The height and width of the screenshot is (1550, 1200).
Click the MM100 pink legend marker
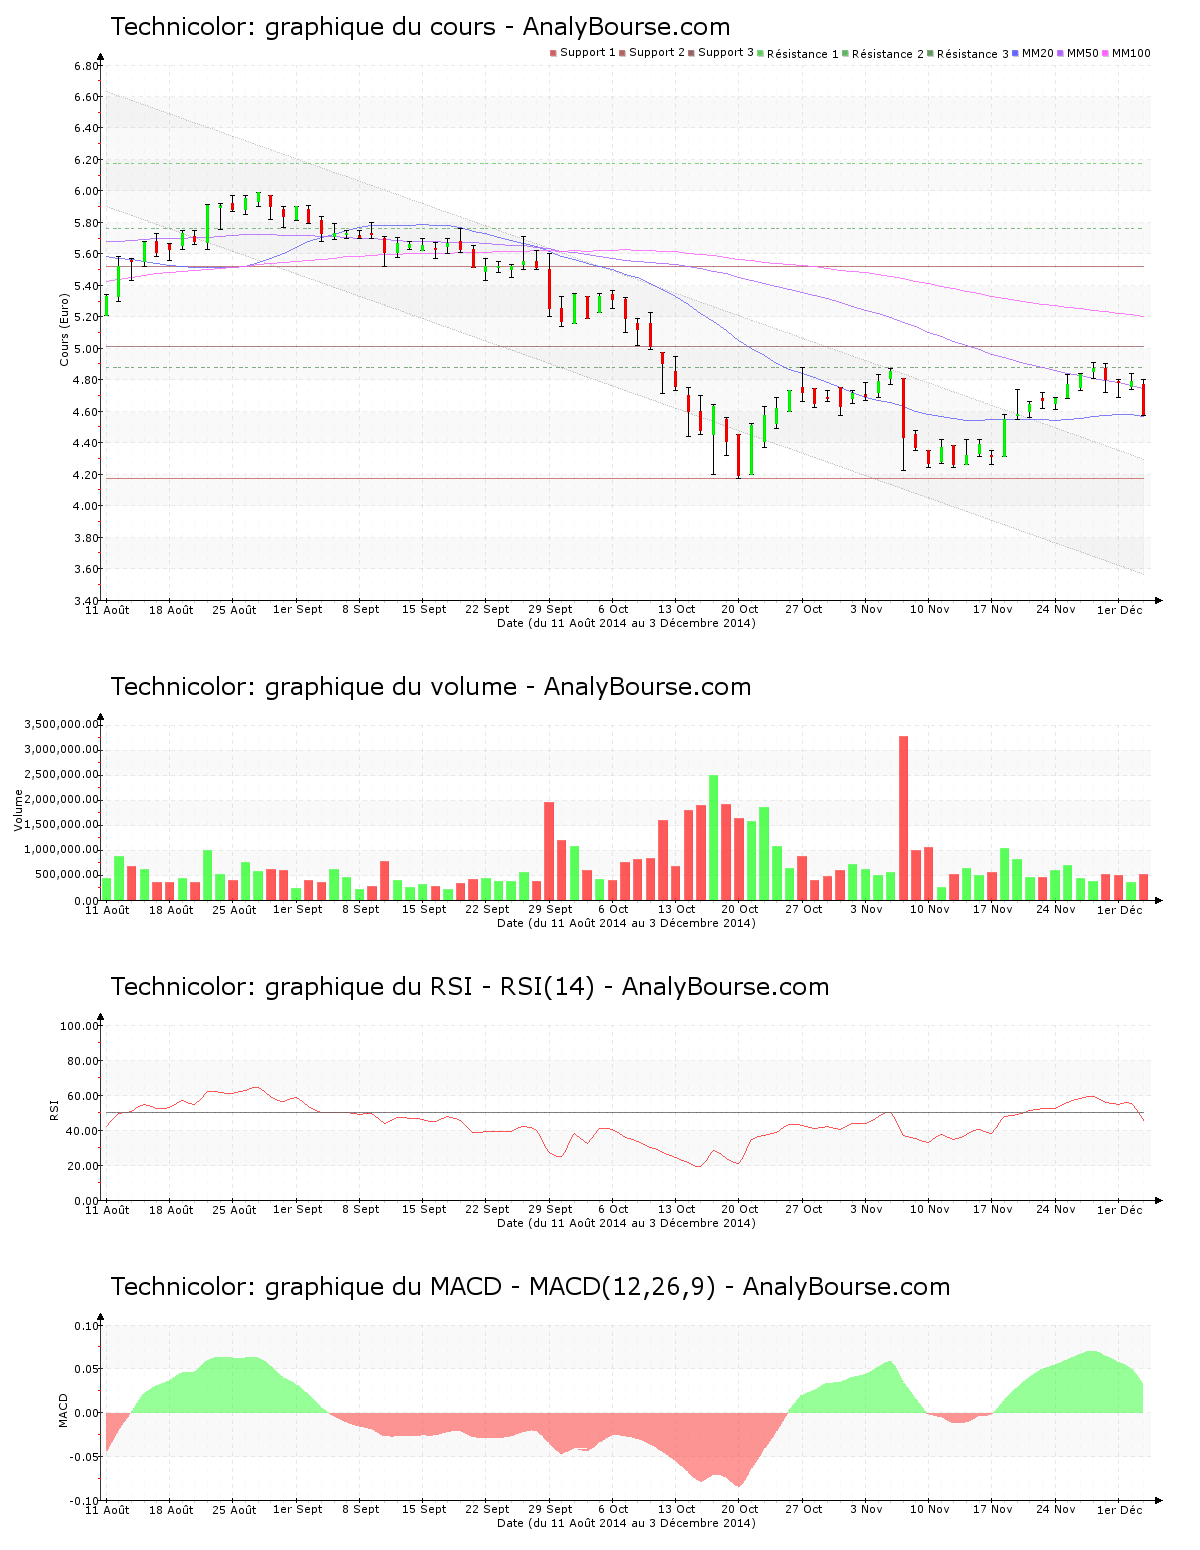click(x=1107, y=53)
